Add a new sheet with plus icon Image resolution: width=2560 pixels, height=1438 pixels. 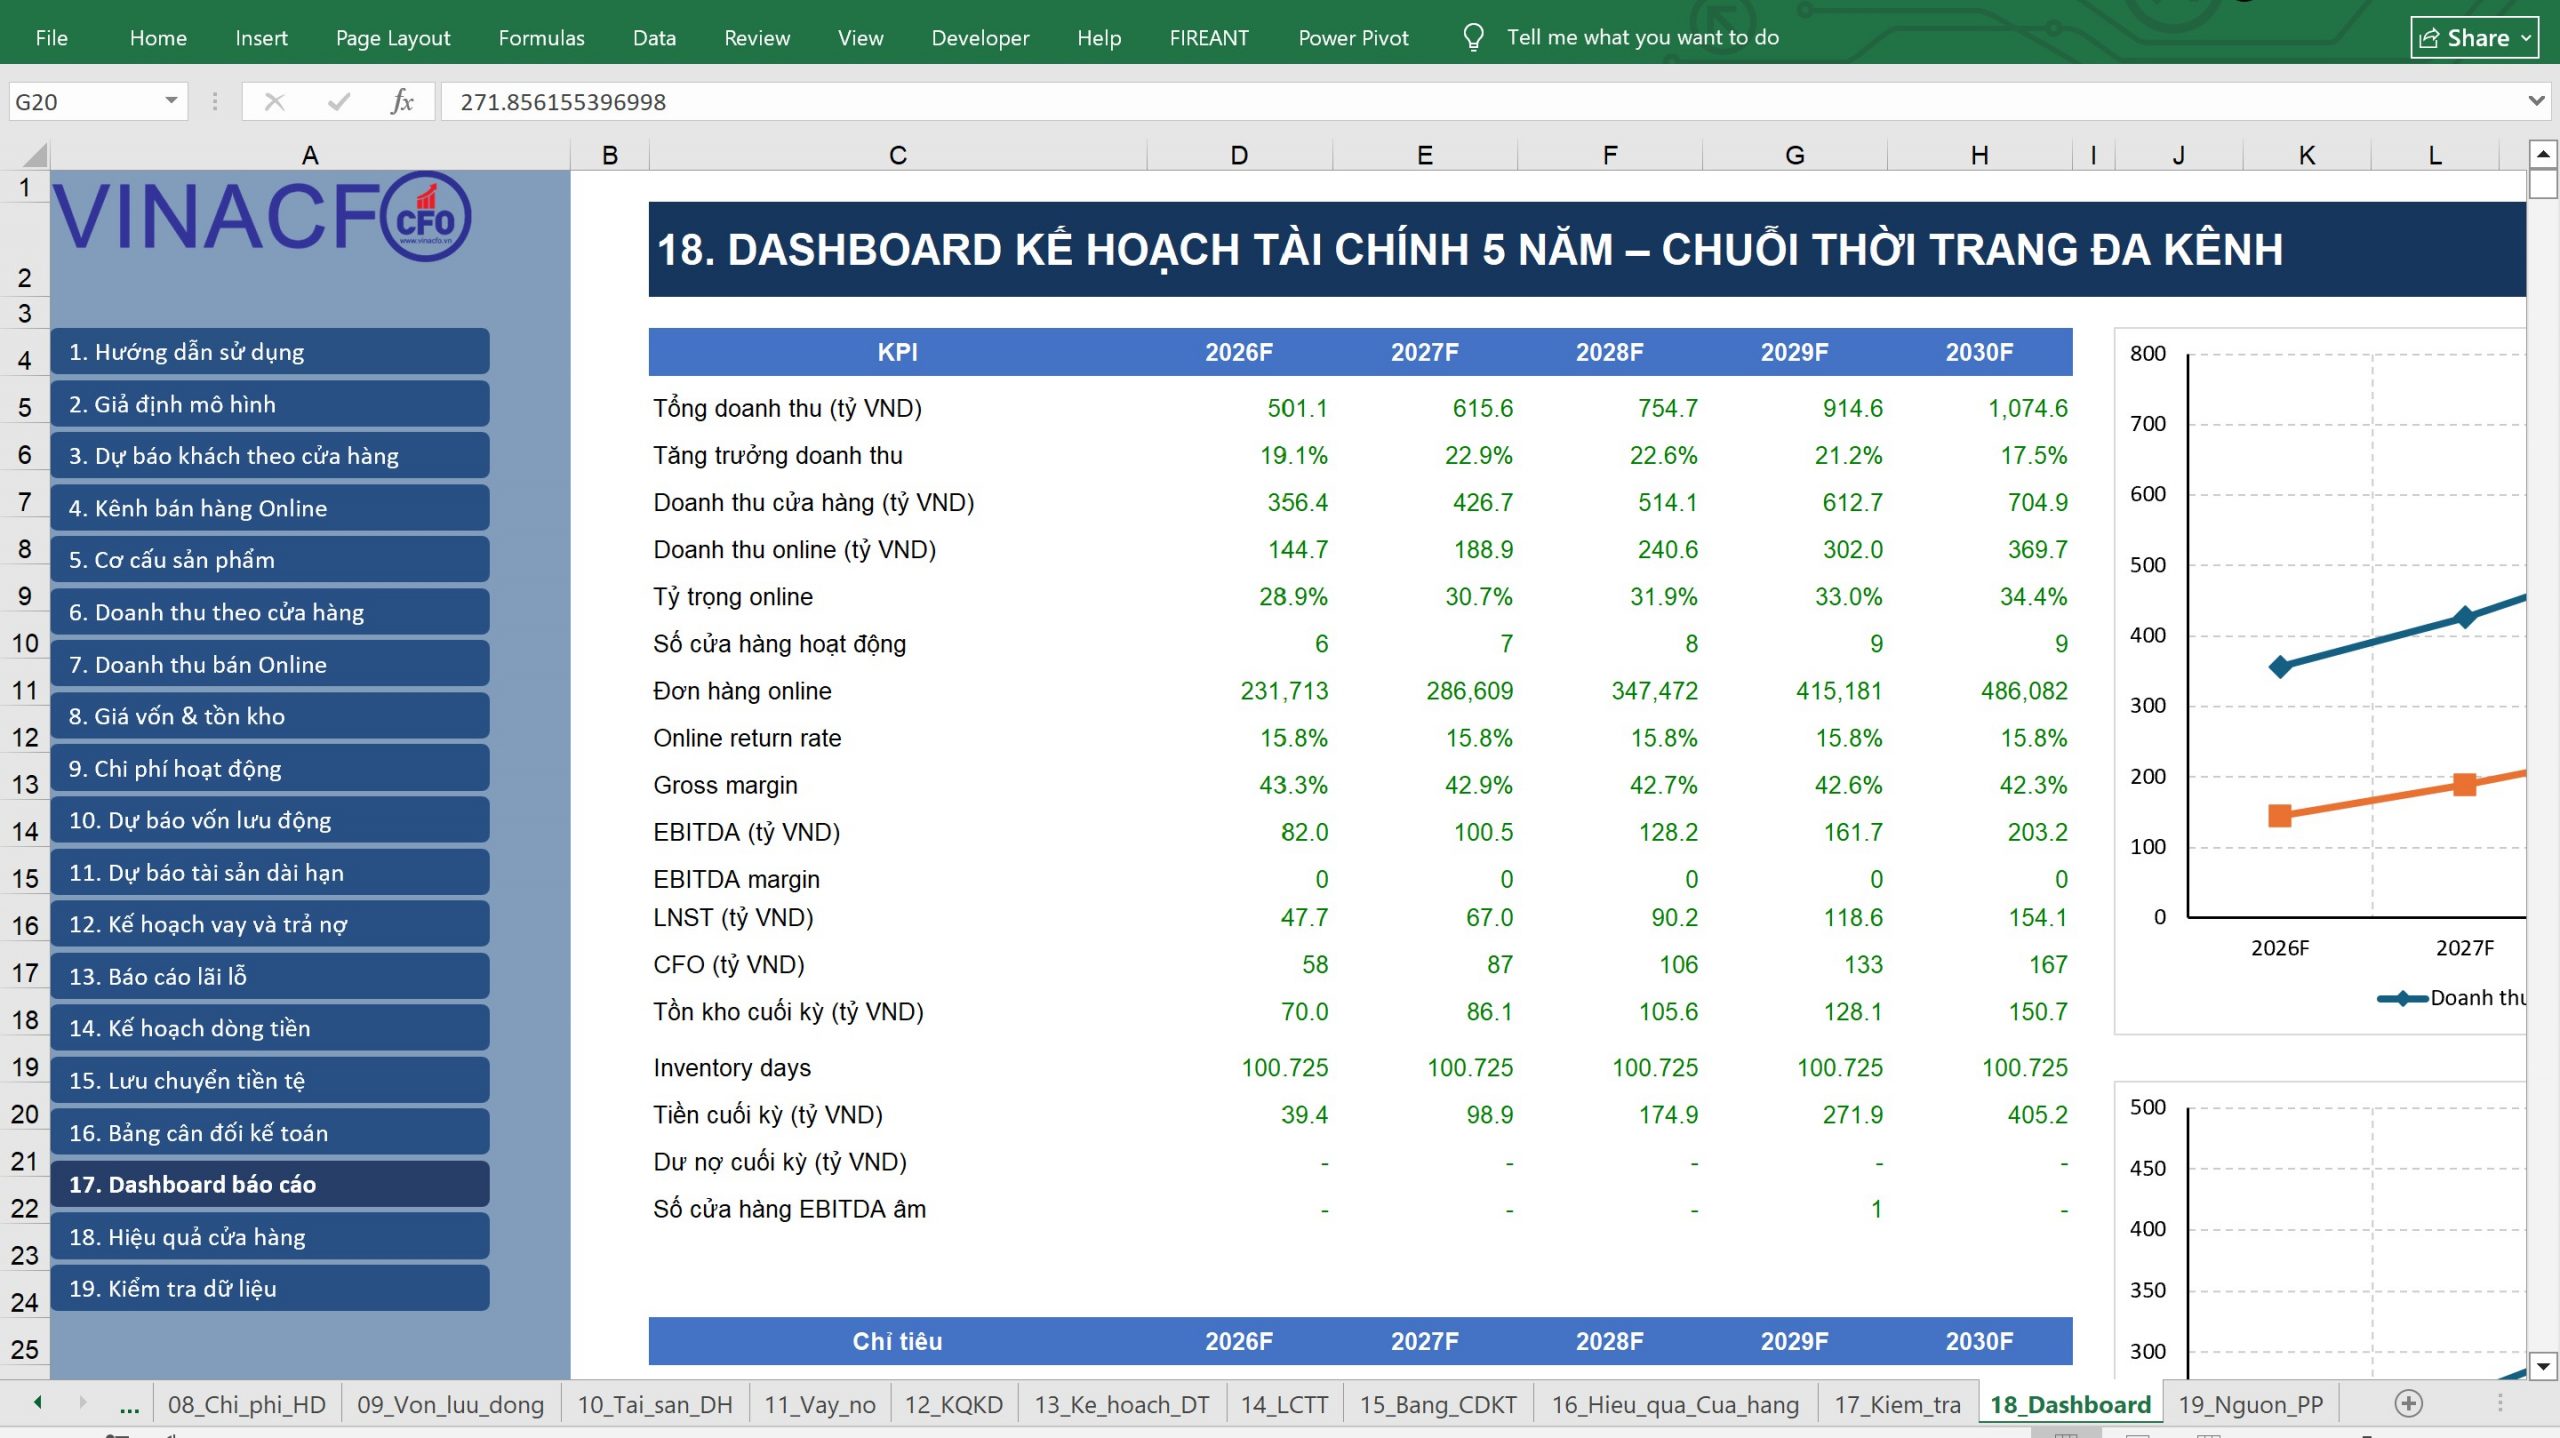[x=2408, y=1404]
